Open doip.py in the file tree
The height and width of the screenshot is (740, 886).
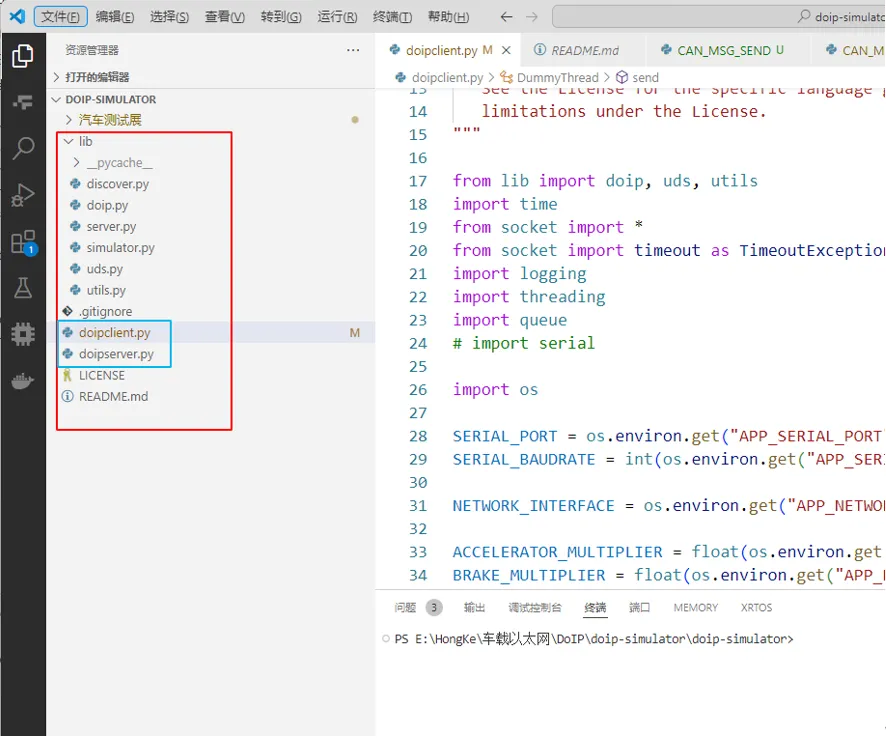tap(107, 205)
